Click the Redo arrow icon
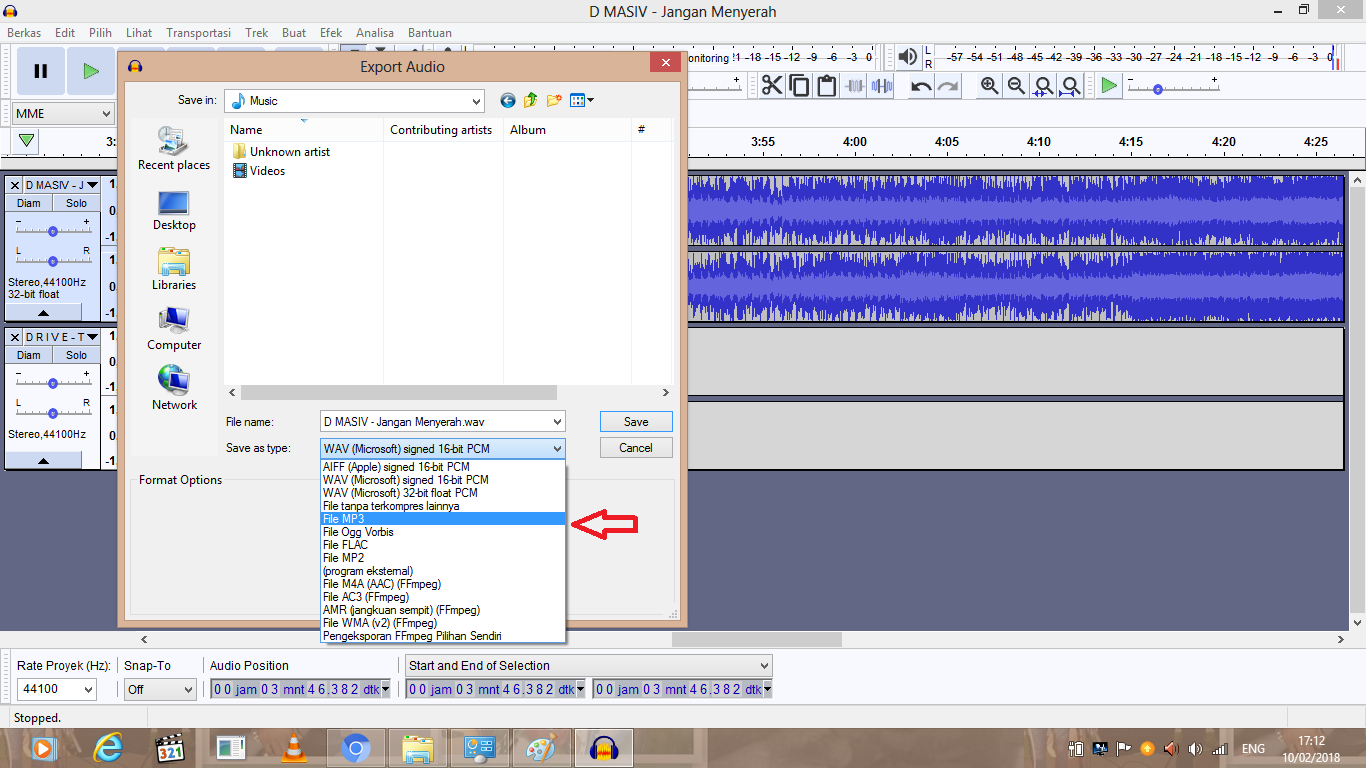Screen dimensions: 1366x768 [x=948, y=86]
